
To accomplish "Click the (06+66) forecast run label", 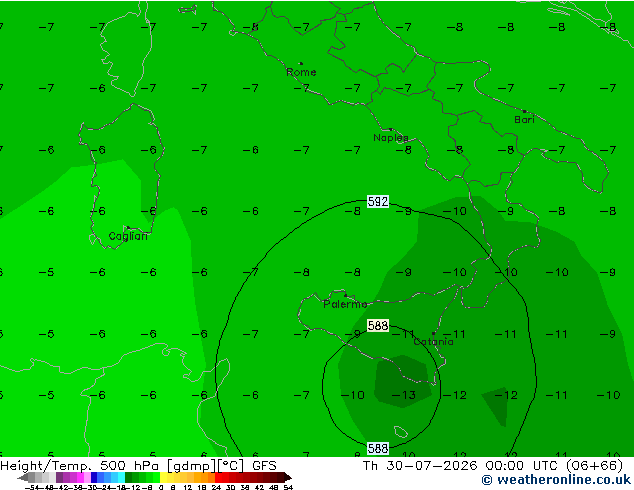I will click(594, 465).
